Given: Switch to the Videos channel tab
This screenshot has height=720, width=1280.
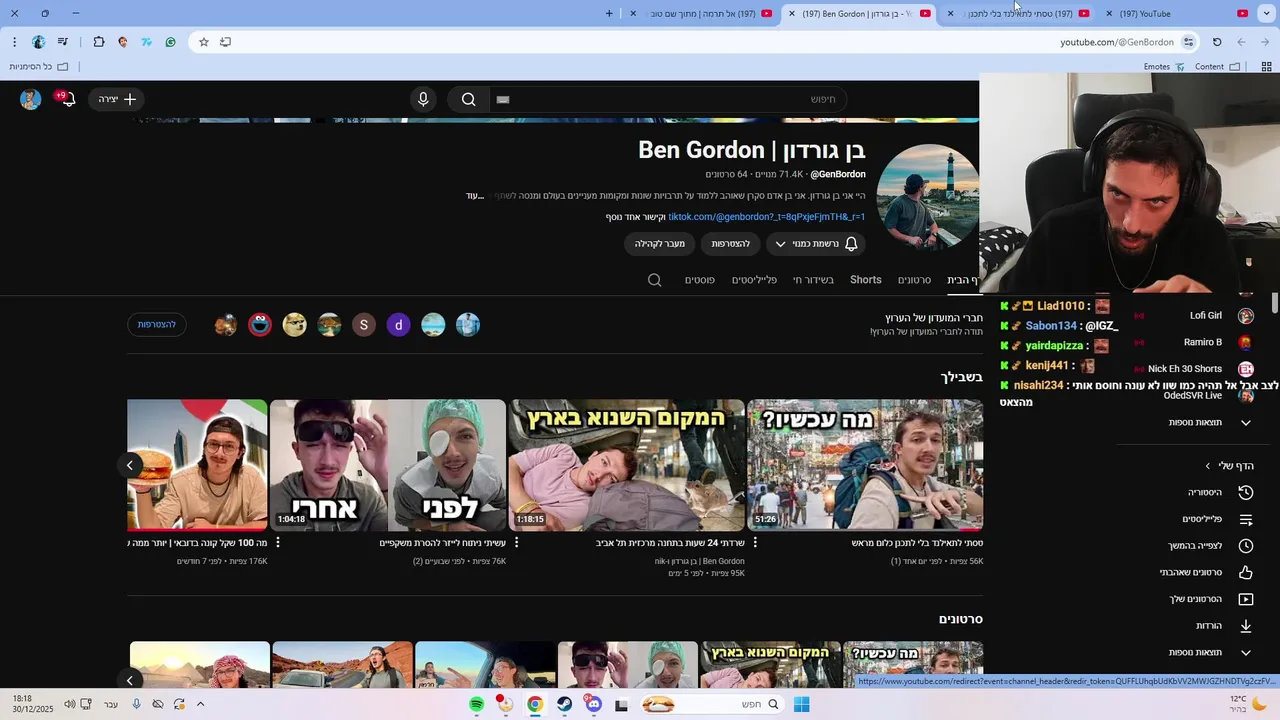Looking at the screenshot, I should (914, 280).
